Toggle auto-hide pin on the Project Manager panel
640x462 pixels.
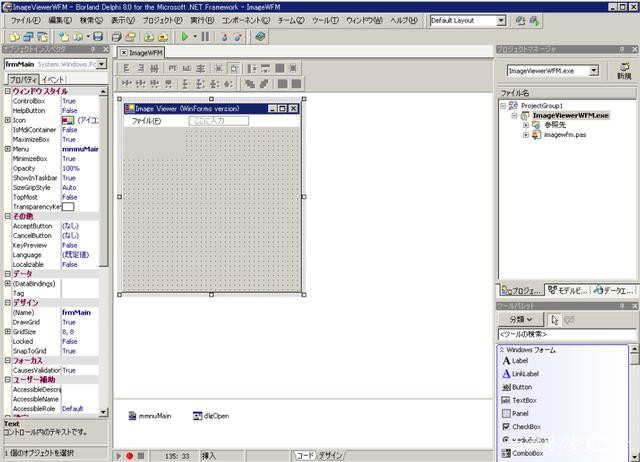[622, 49]
